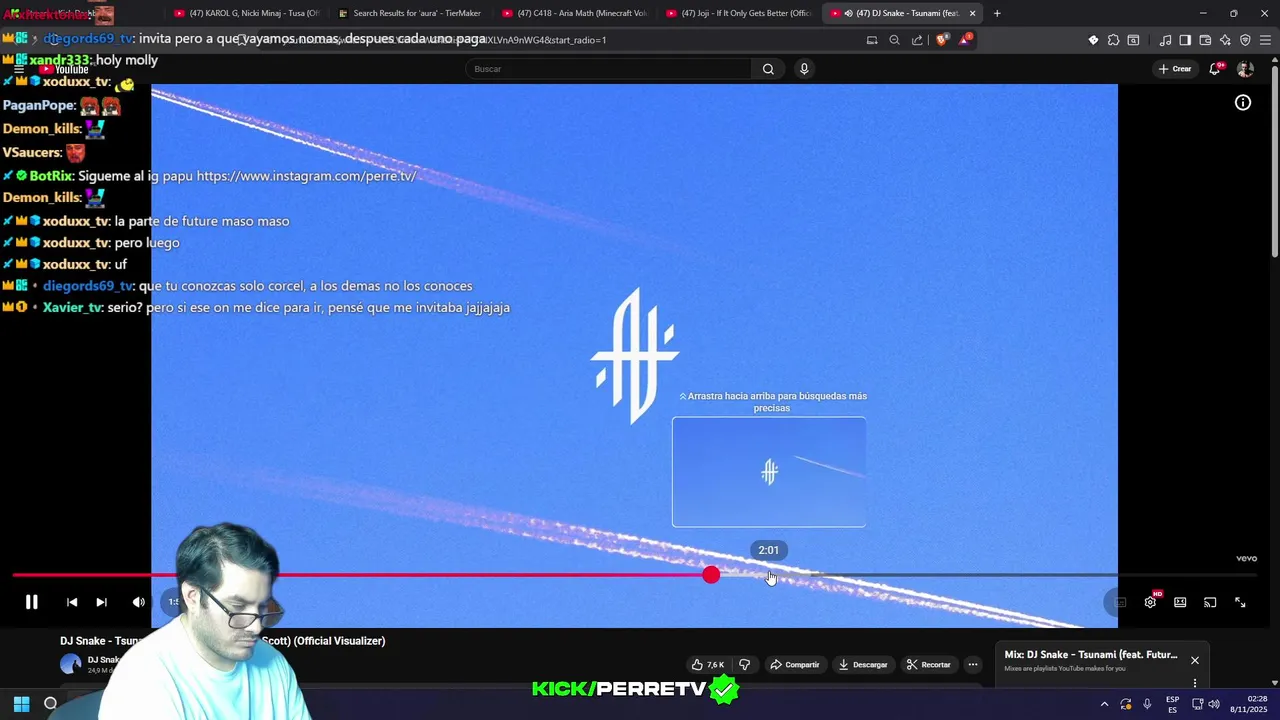This screenshot has height=720, width=1280.
Task: Cast the video to a device
Action: pos(1210,602)
